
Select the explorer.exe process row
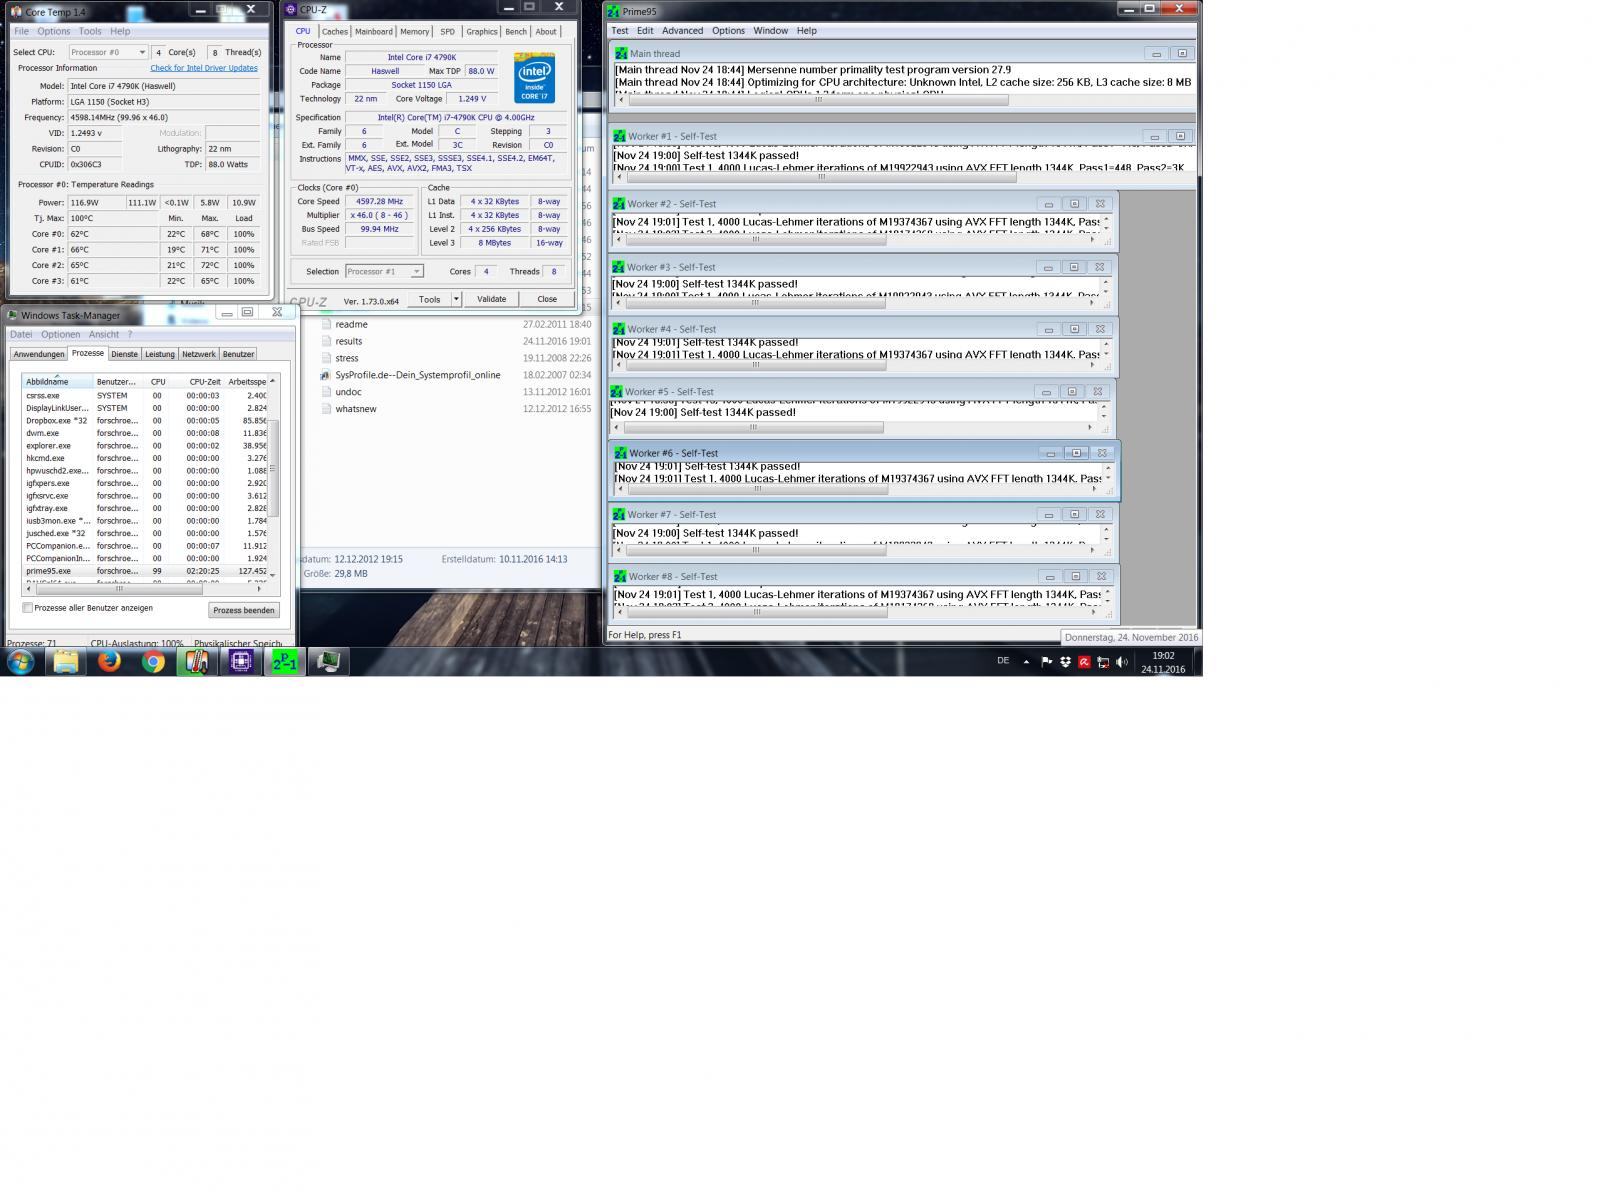[144, 446]
